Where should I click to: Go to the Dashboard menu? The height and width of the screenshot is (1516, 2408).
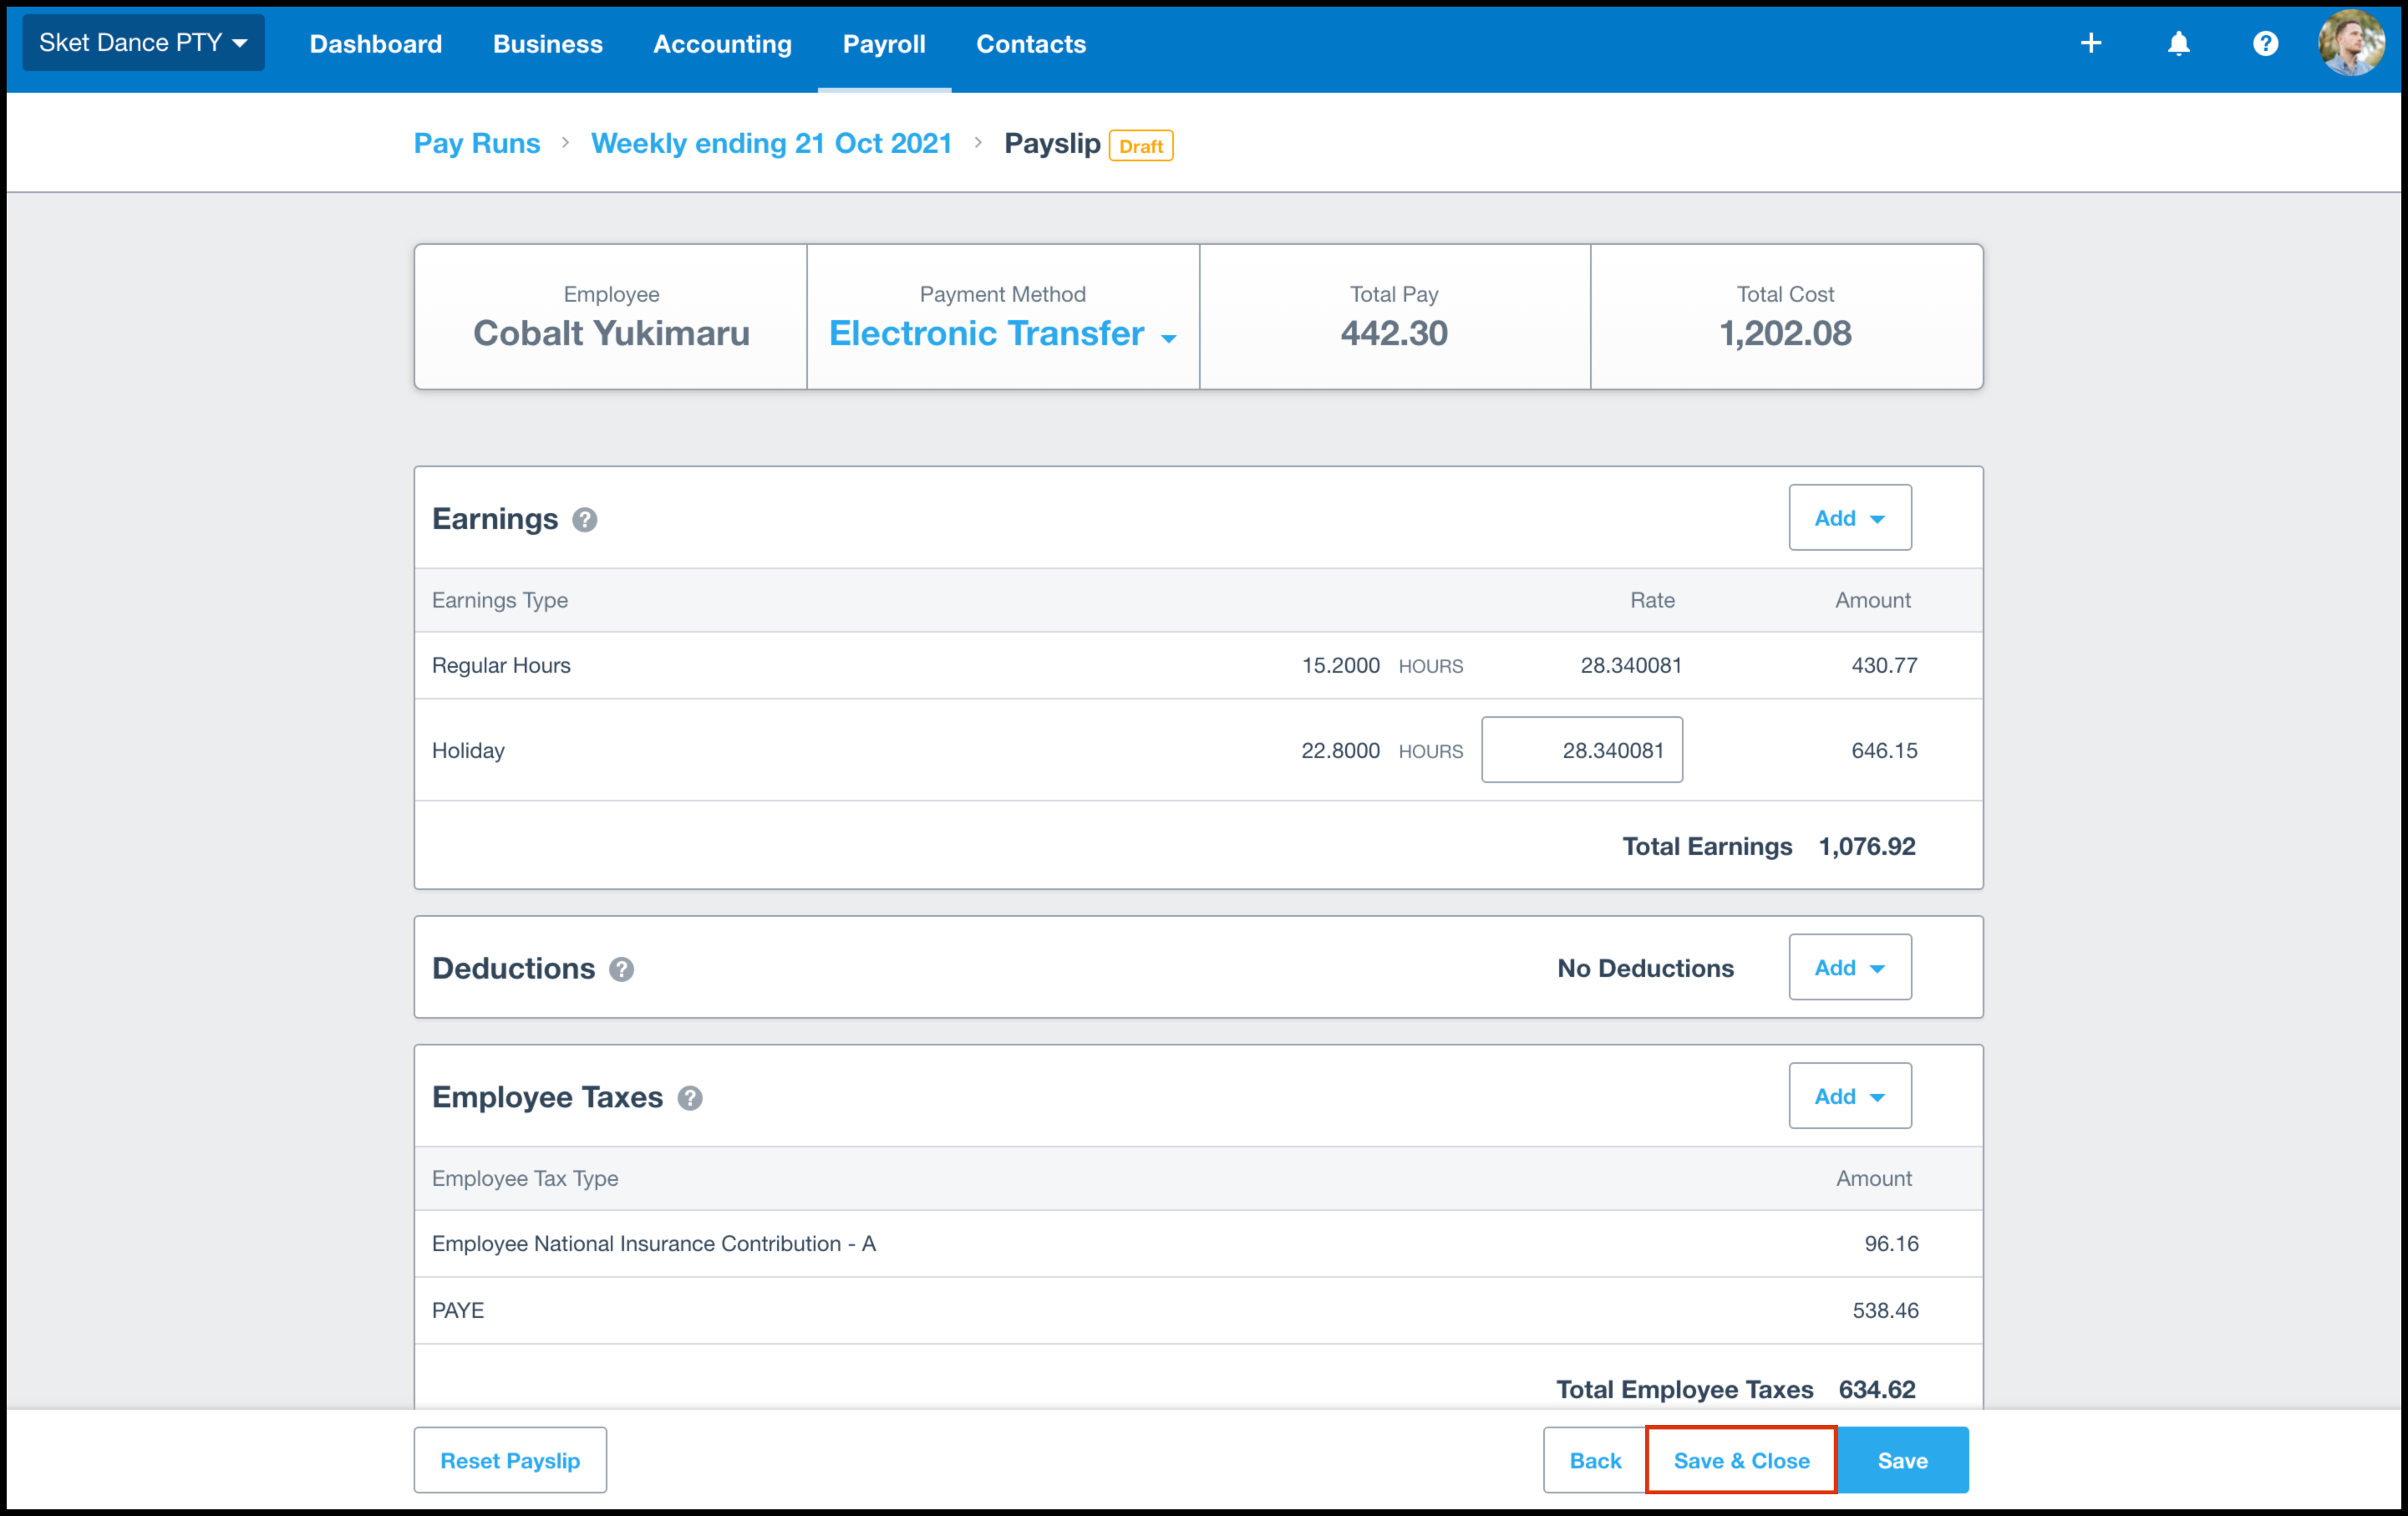(375, 44)
